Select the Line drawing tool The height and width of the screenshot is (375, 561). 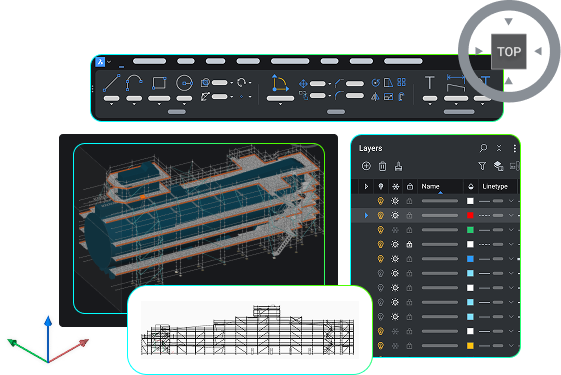[111, 83]
